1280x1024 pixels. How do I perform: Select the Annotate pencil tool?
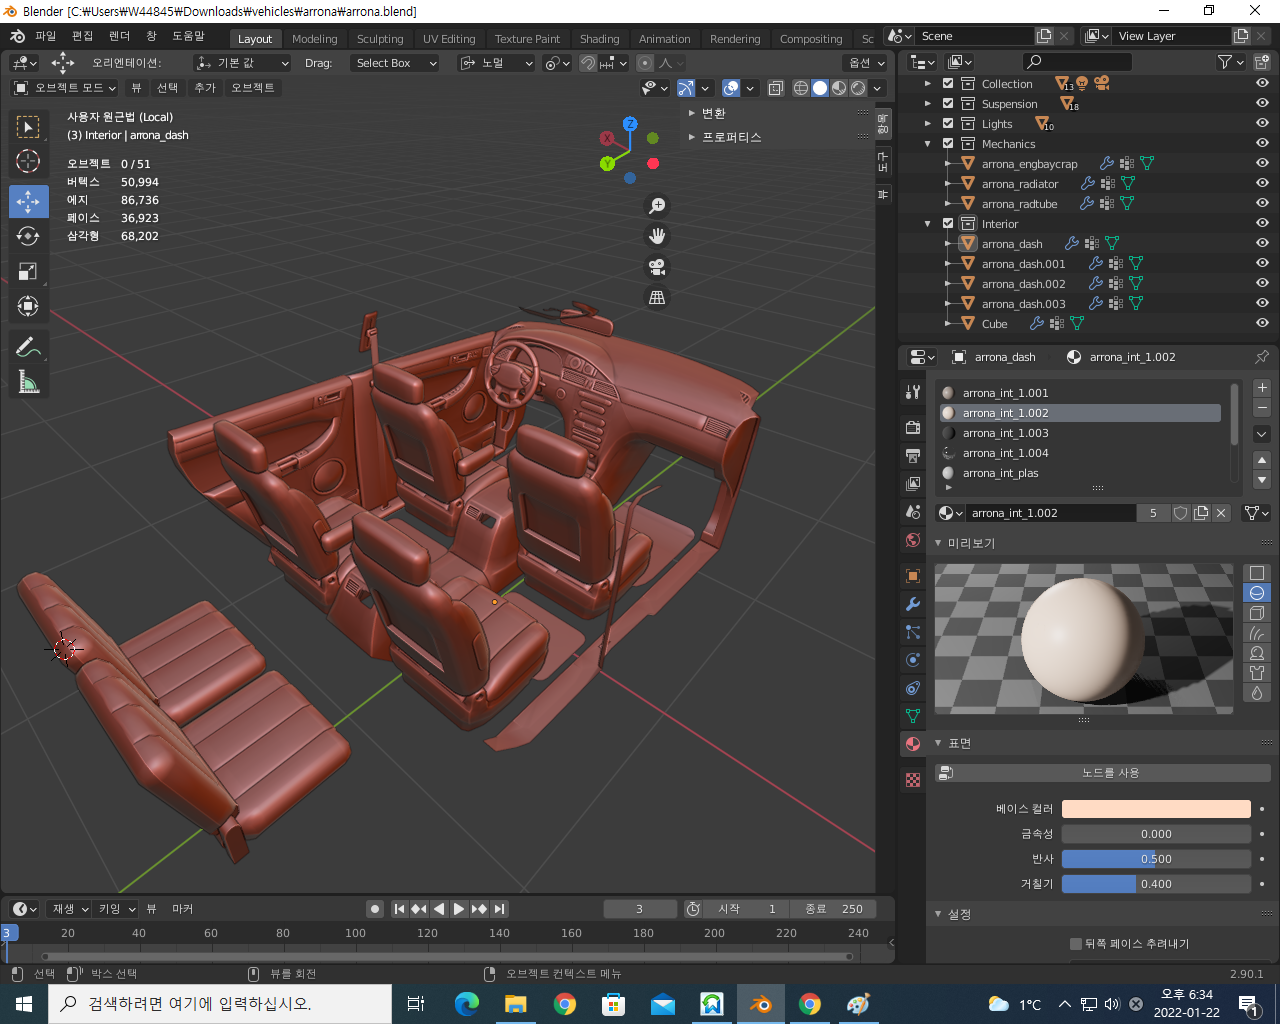28,347
